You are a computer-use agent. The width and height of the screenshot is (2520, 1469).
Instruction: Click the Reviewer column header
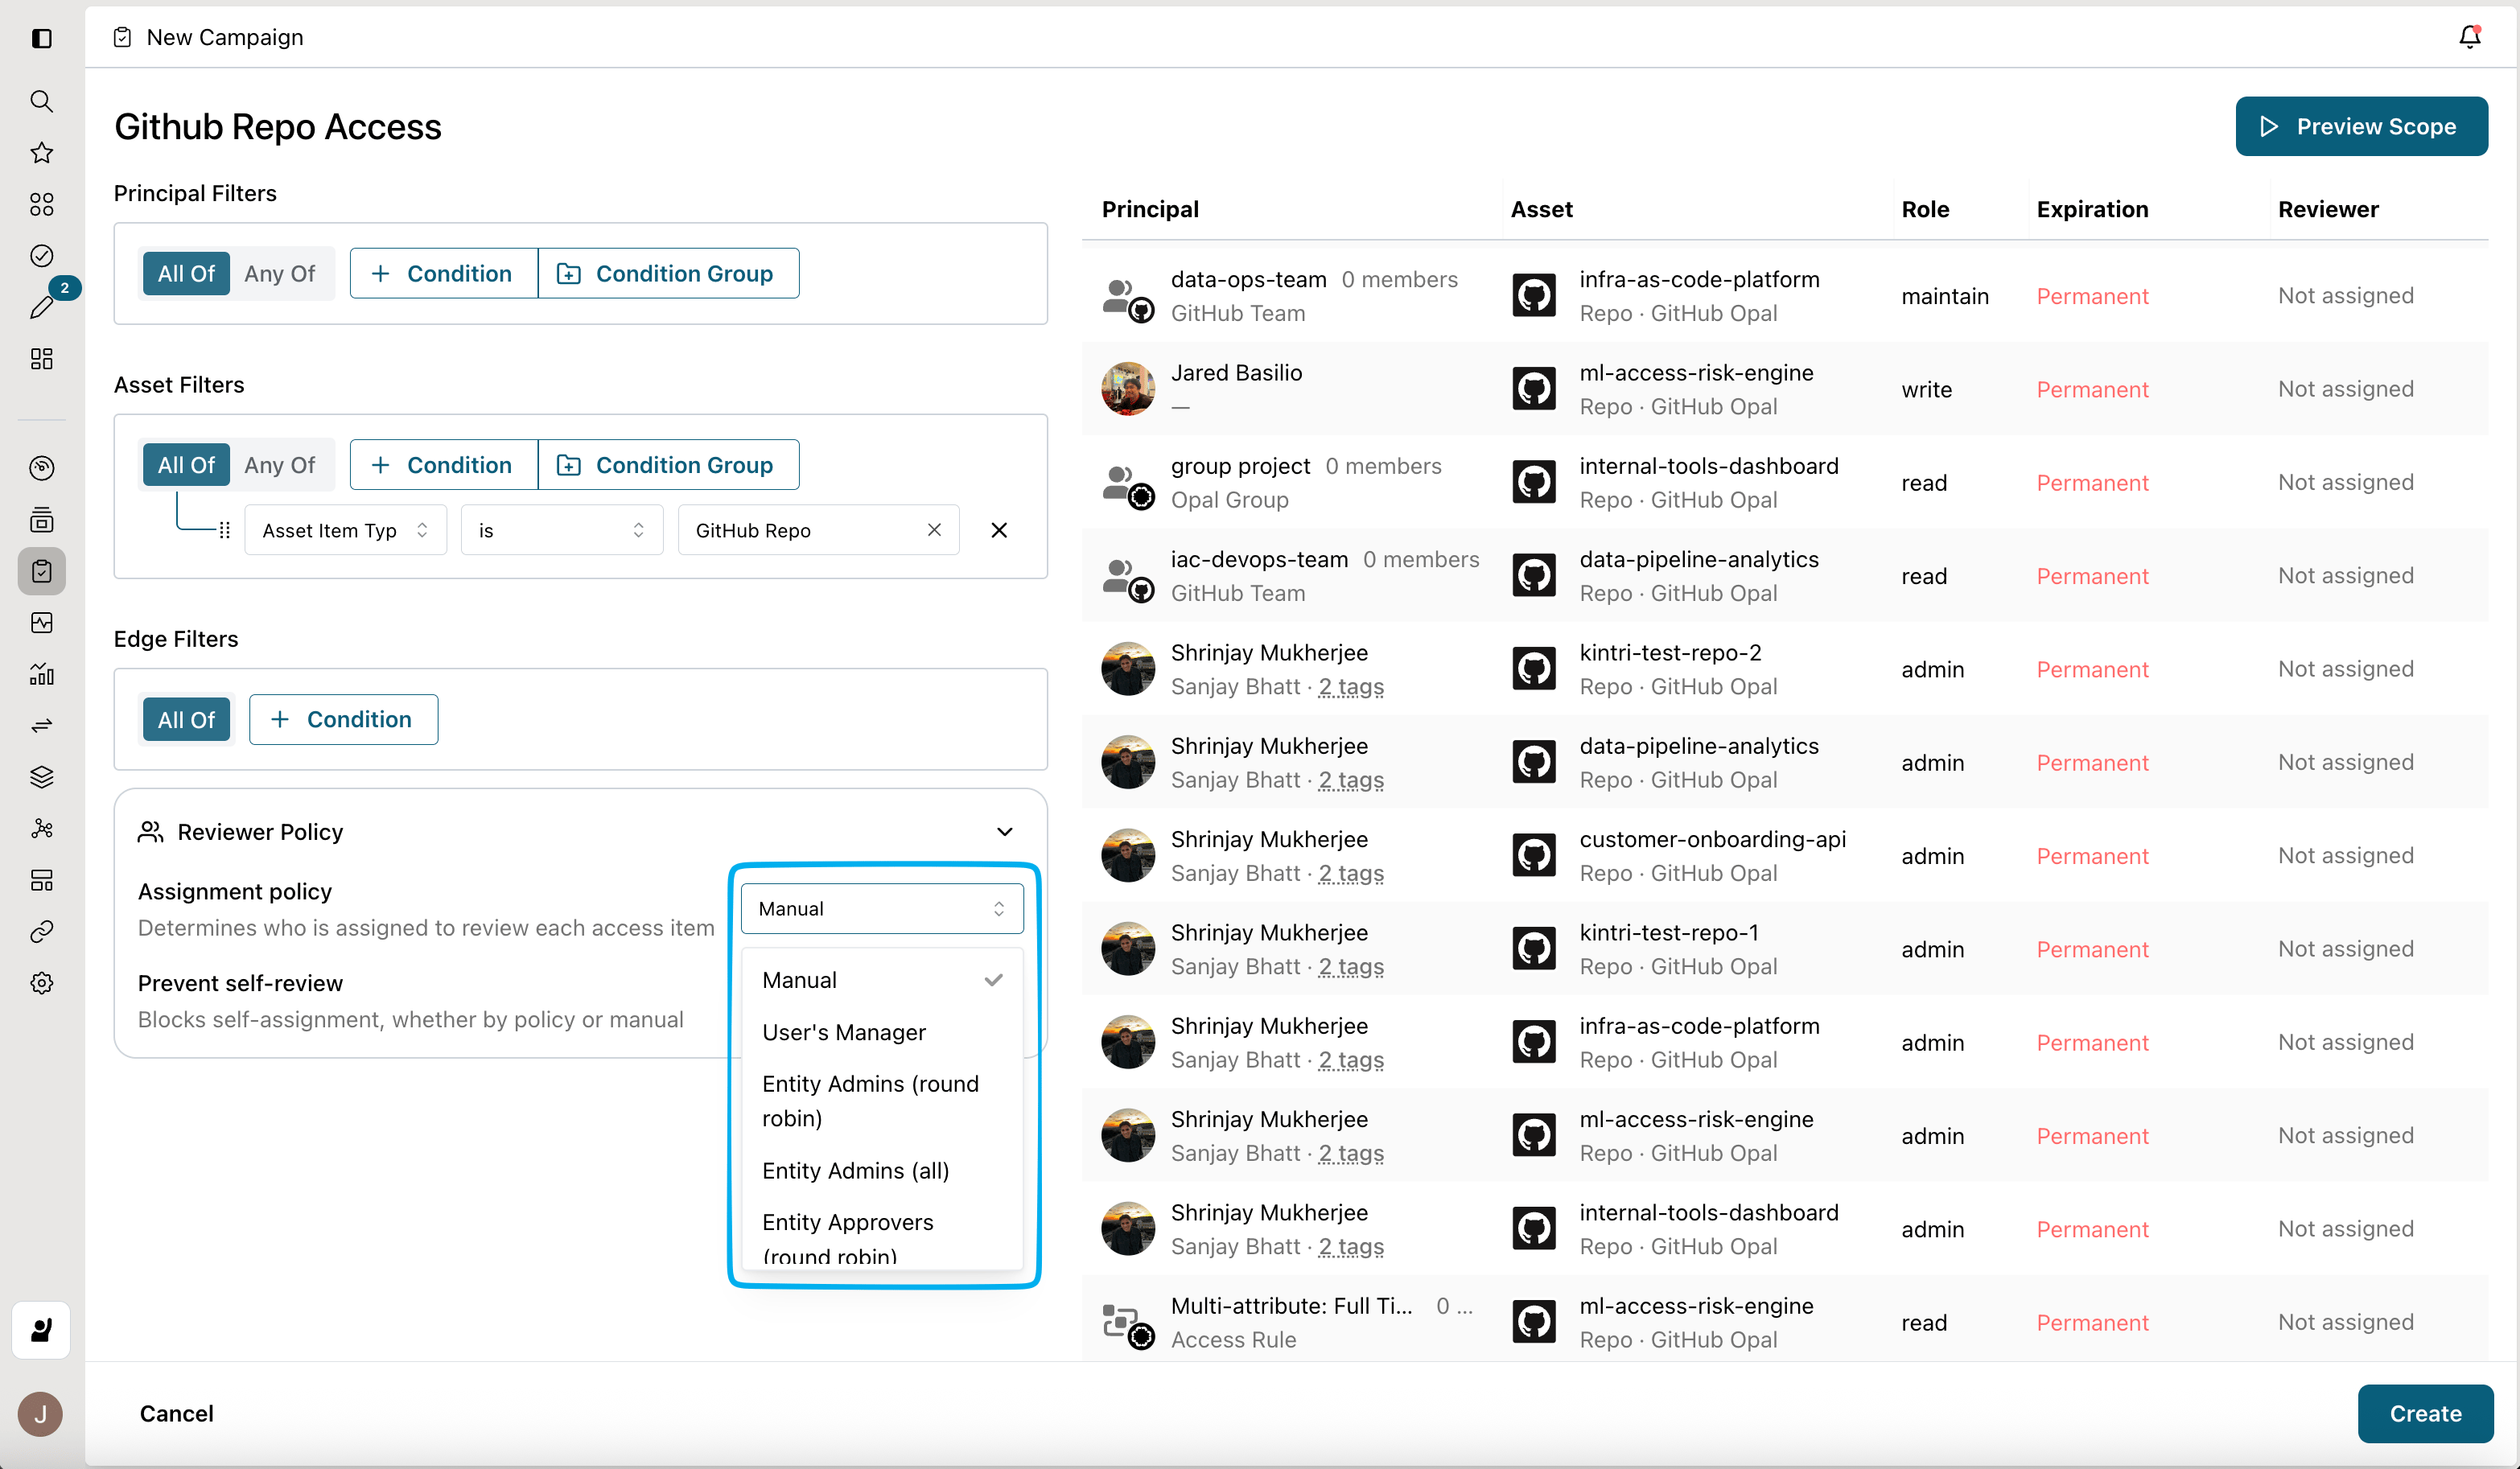2328,209
